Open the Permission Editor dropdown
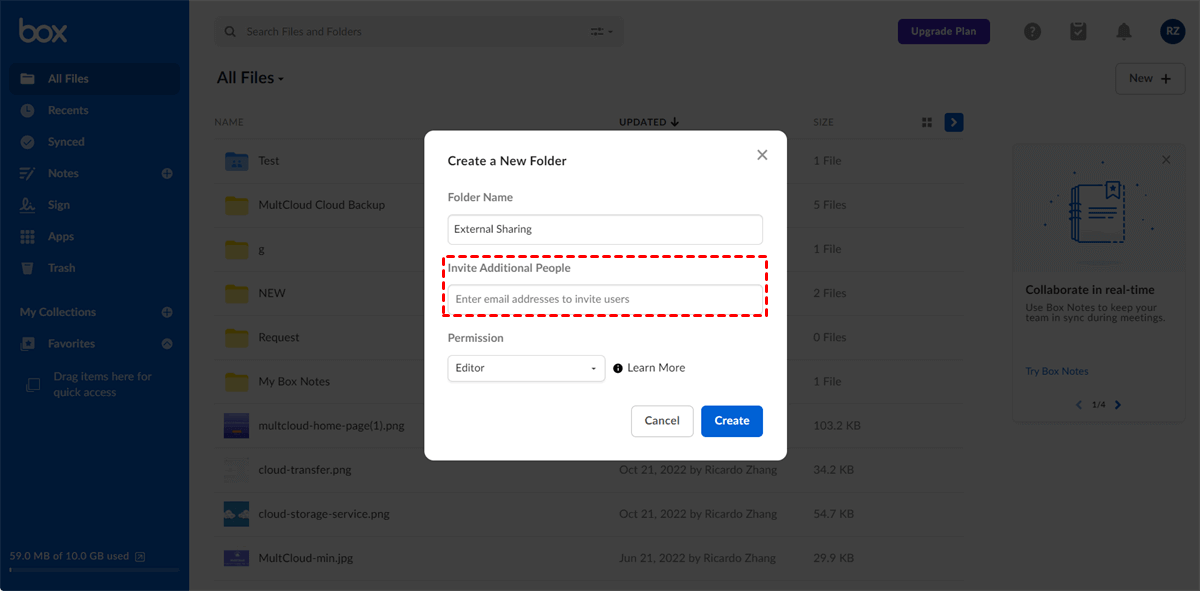 tap(526, 368)
